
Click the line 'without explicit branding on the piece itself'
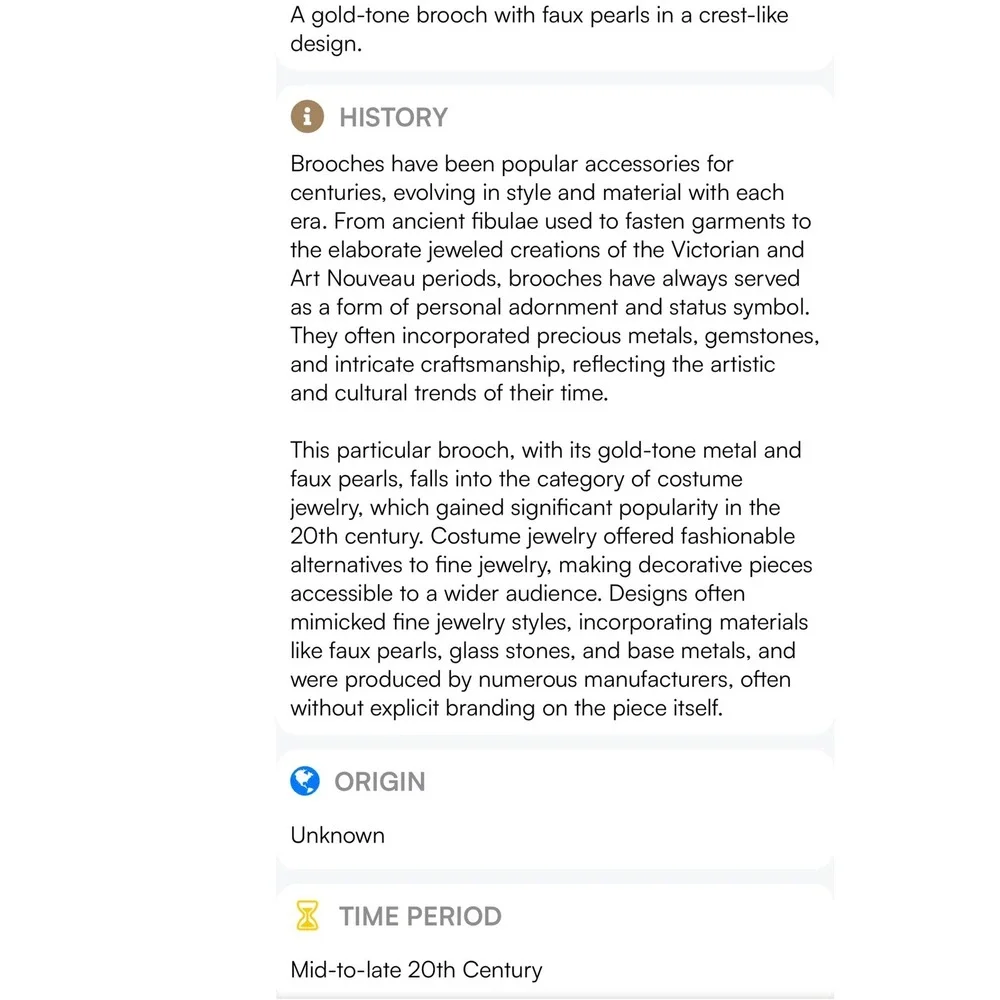[506, 708]
